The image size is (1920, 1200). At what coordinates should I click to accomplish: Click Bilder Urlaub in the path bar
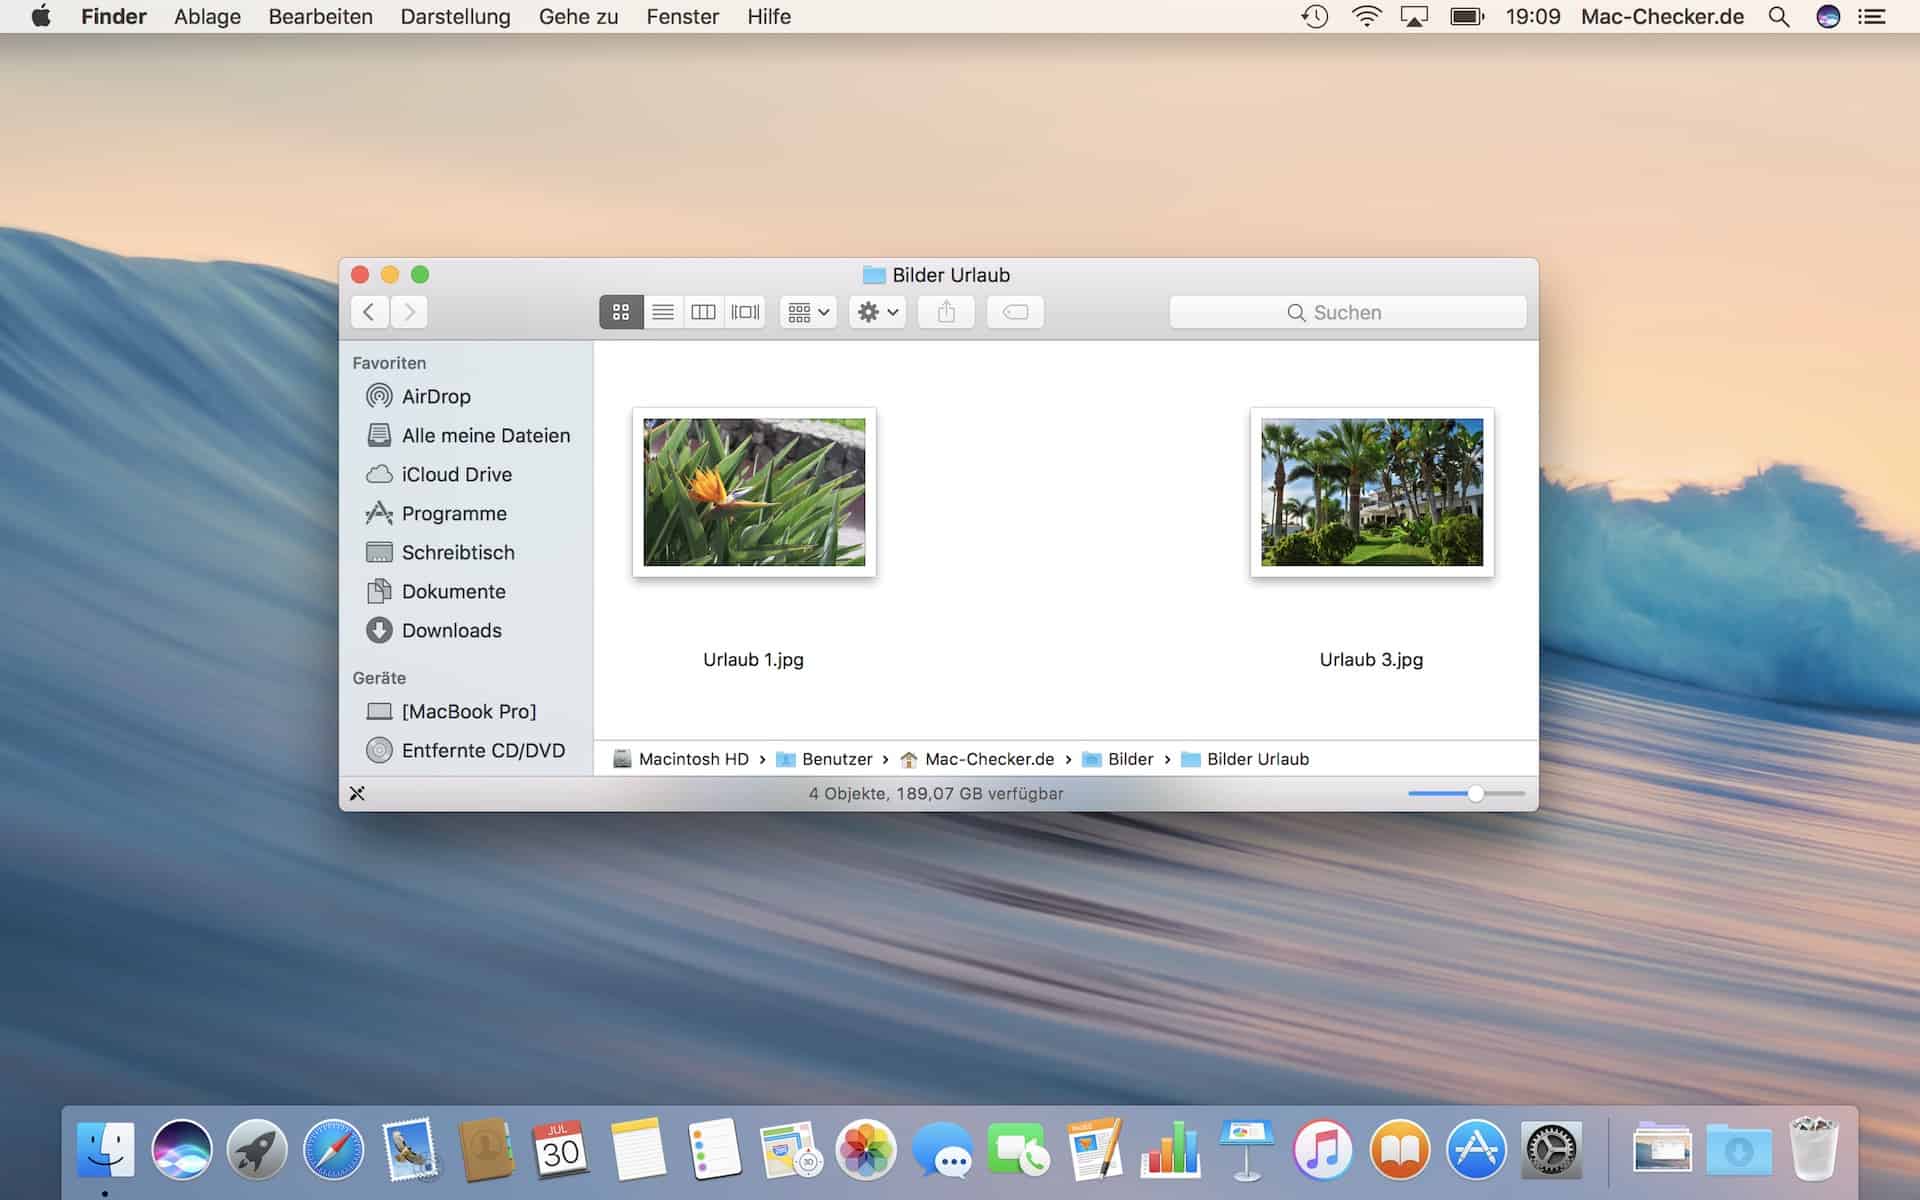pyautogui.click(x=1245, y=759)
